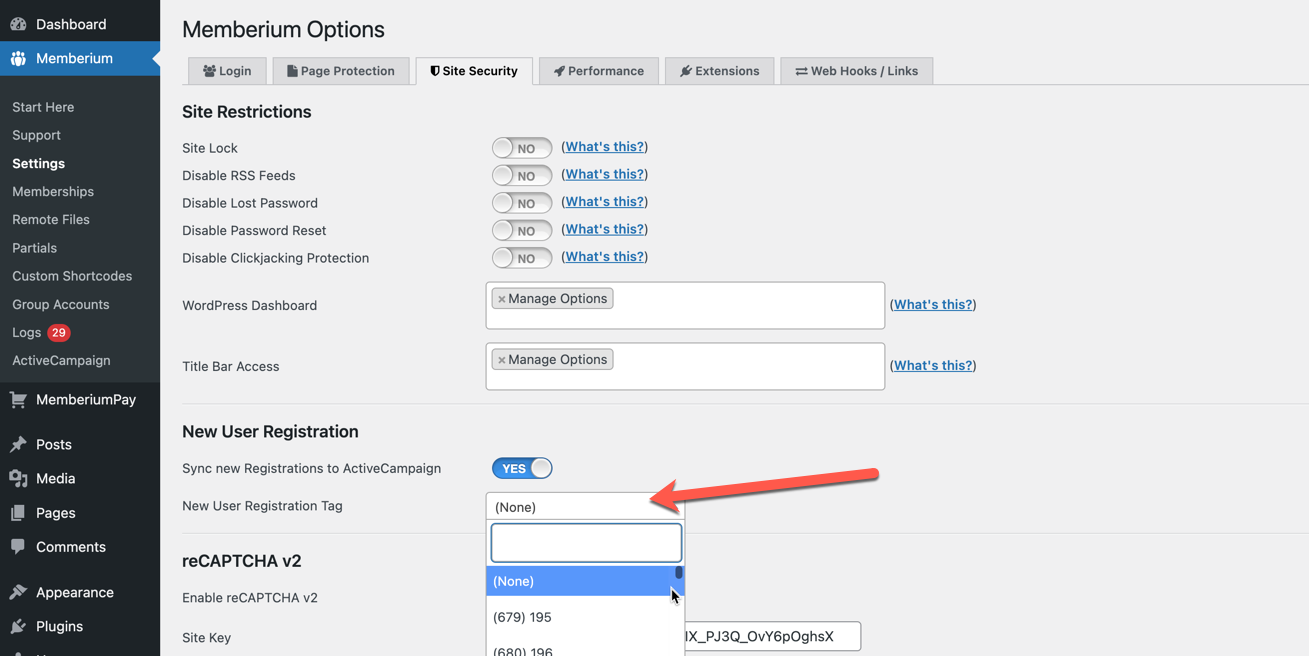Turn off Sync new Registrations toggle
This screenshot has width=1309, height=656.
[x=522, y=468]
